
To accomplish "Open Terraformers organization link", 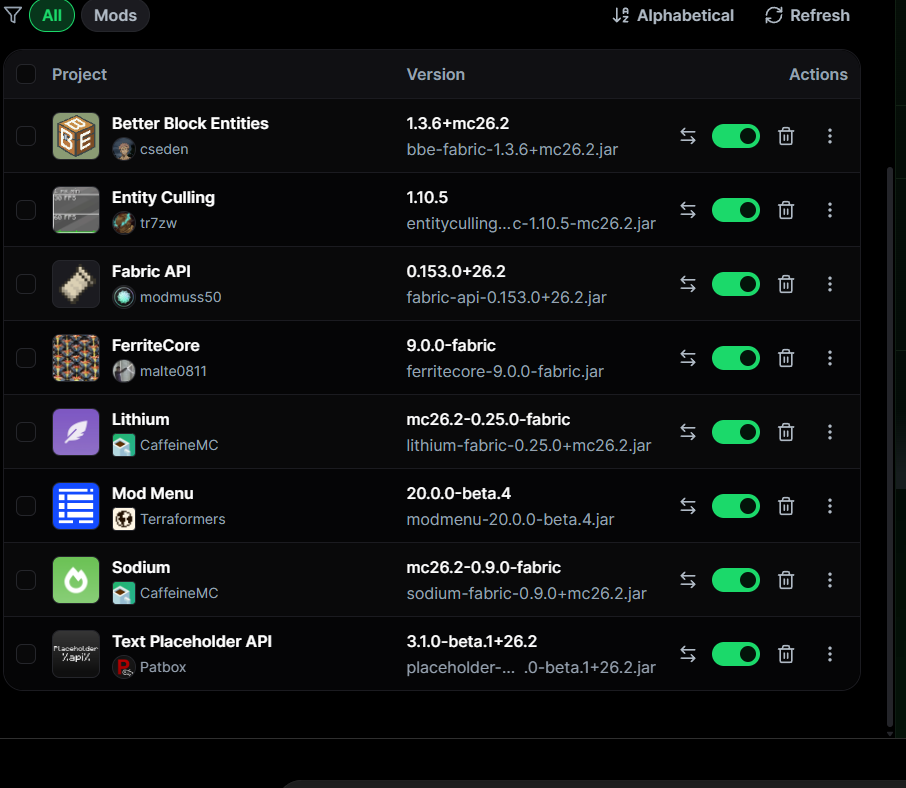I will click(x=169, y=519).
